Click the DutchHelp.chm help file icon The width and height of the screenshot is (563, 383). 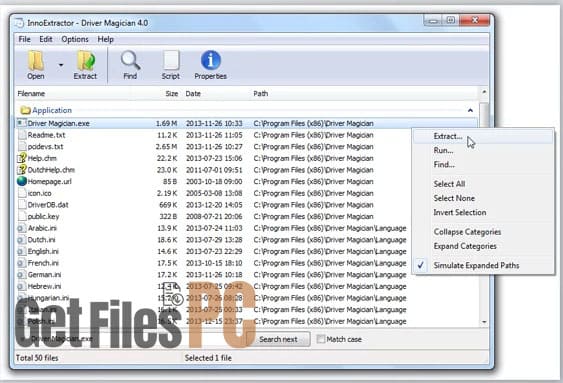pyautogui.click(x=22, y=169)
